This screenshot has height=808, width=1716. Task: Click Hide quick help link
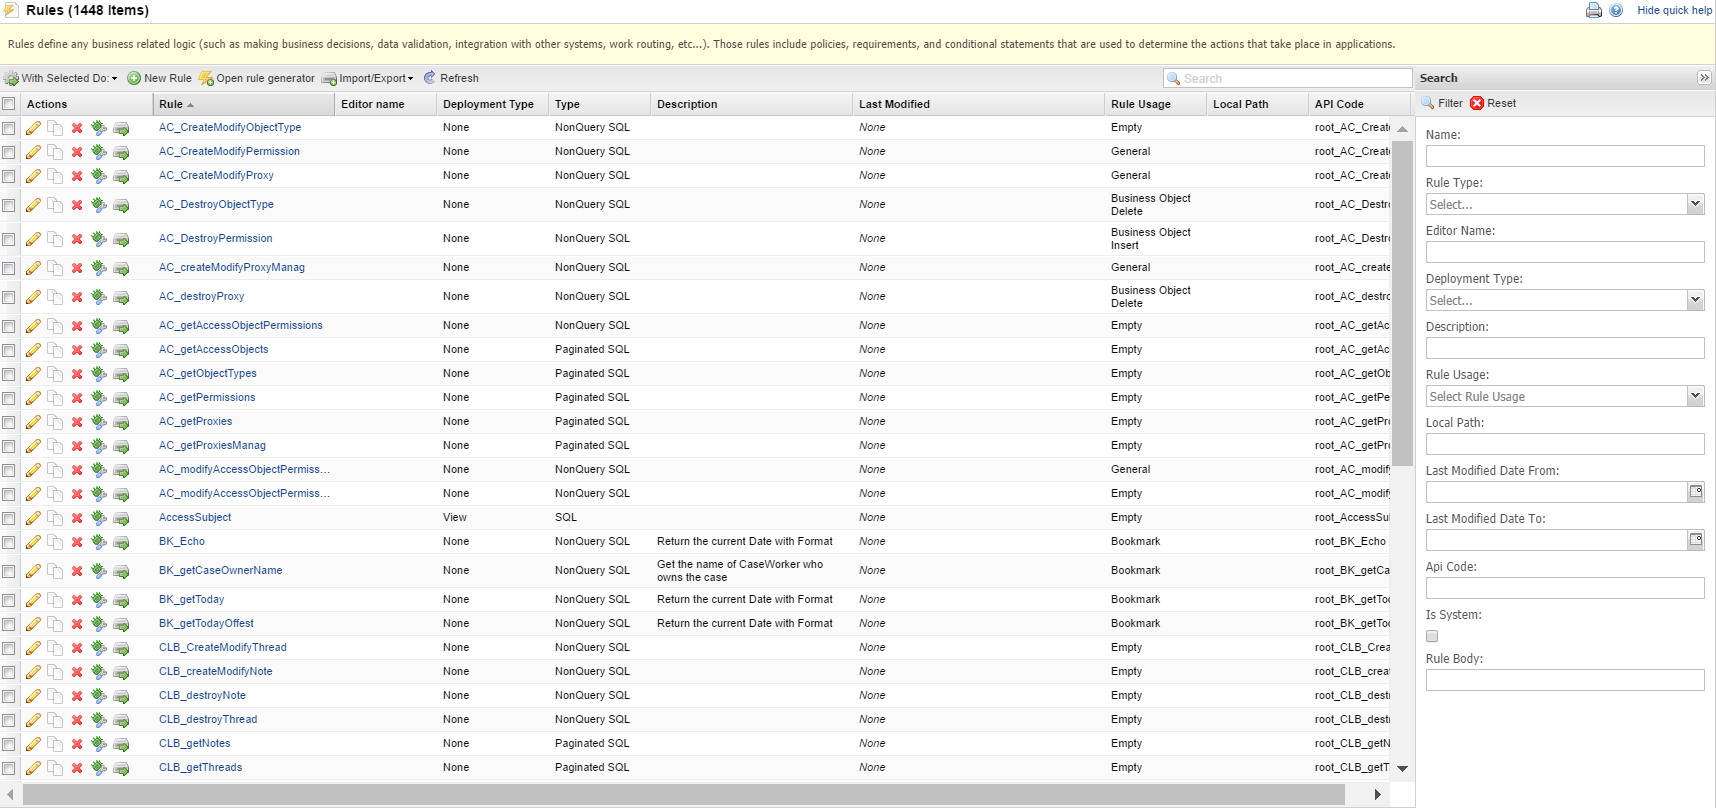coord(1674,10)
